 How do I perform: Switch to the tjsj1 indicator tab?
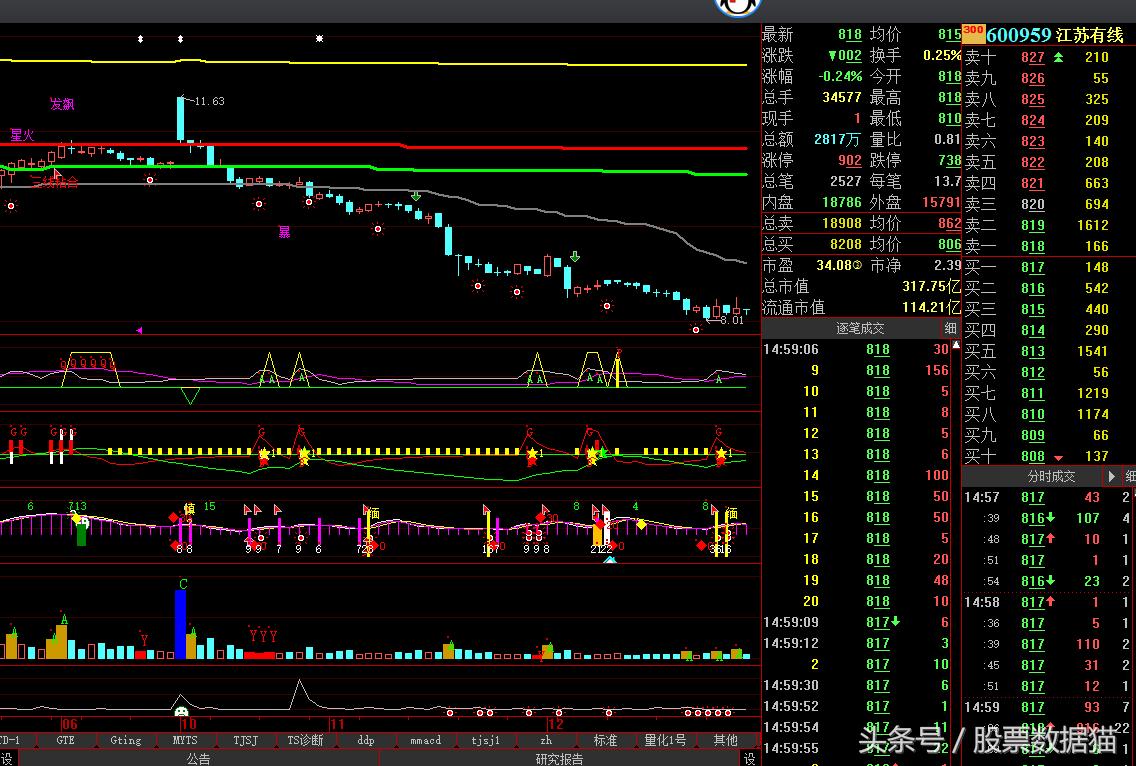[485, 740]
